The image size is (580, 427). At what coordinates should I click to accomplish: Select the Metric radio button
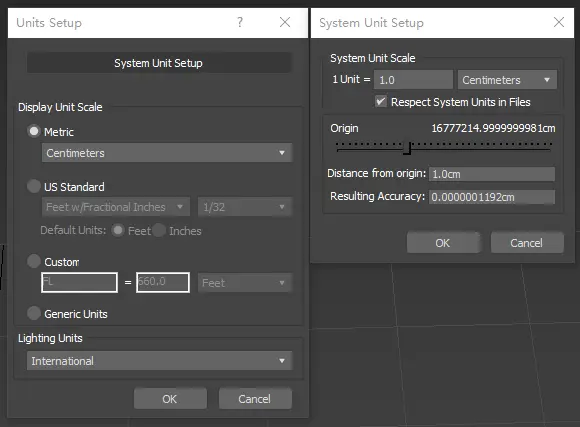pyautogui.click(x=34, y=131)
